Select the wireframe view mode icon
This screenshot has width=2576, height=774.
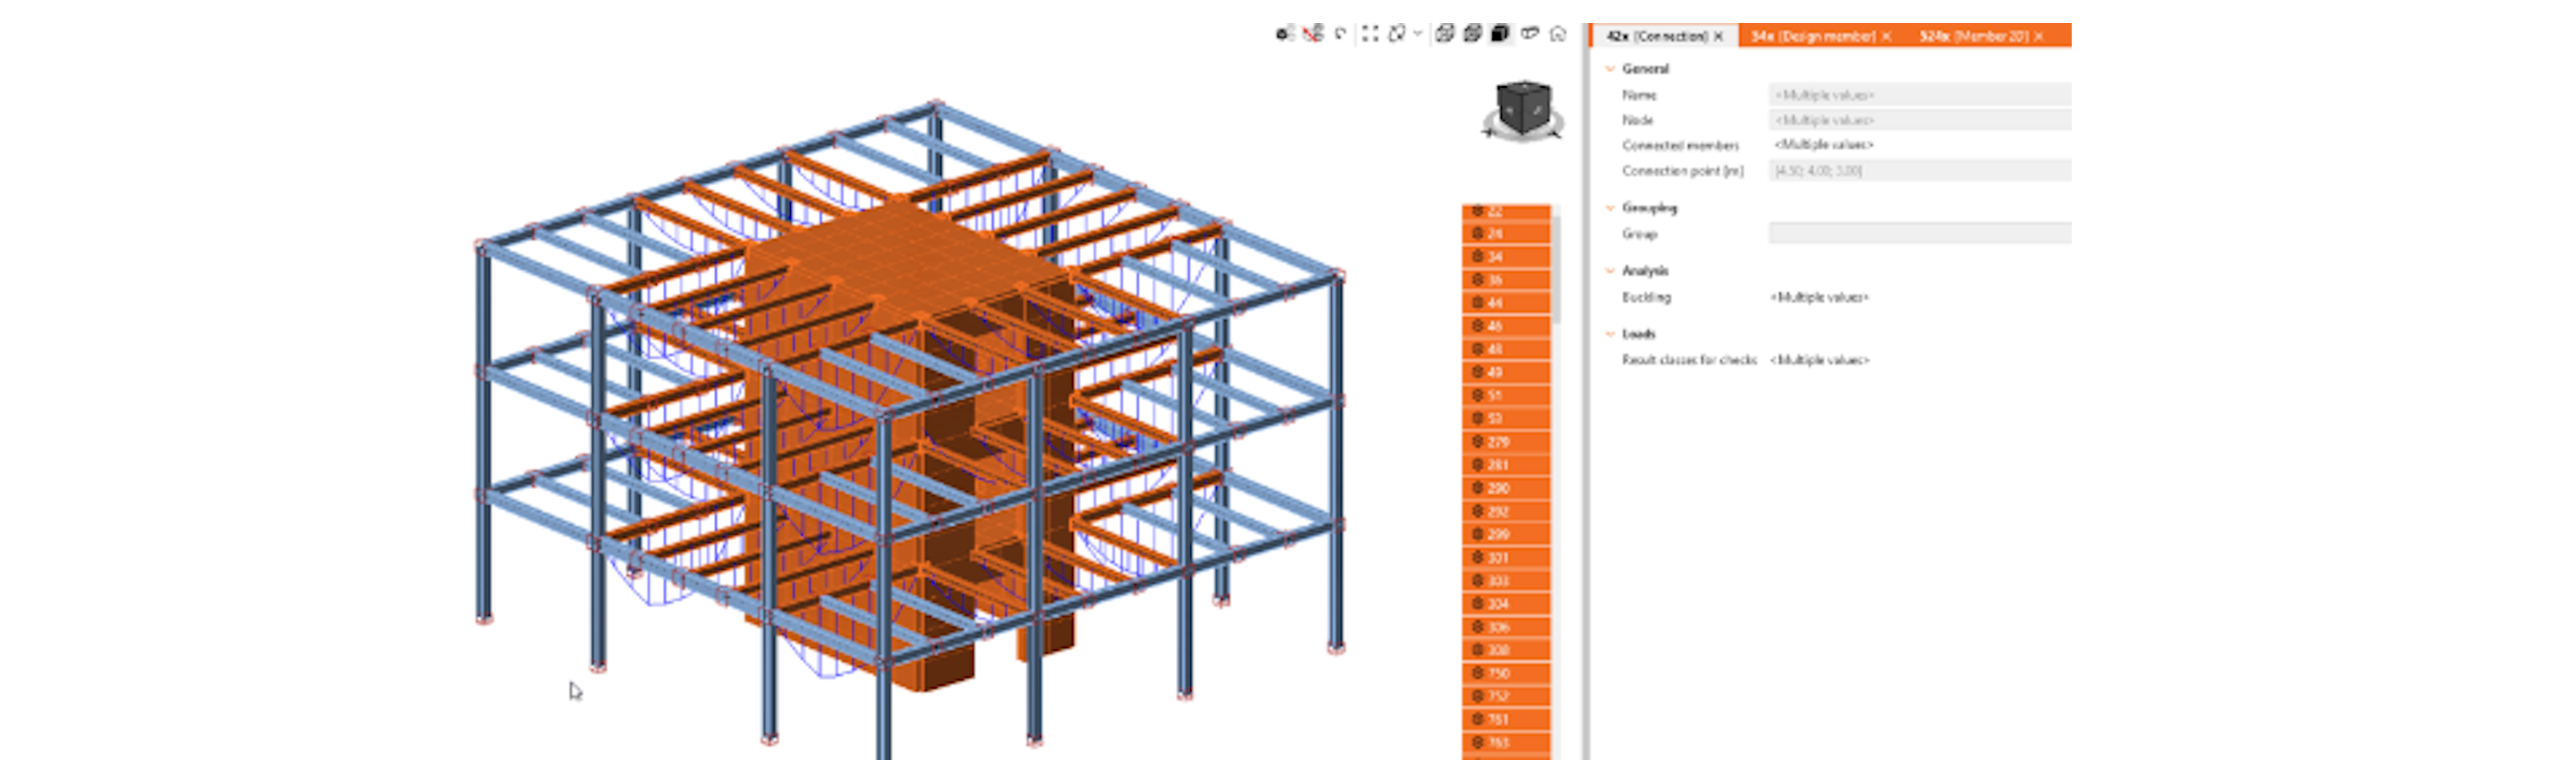[1444, 34]
